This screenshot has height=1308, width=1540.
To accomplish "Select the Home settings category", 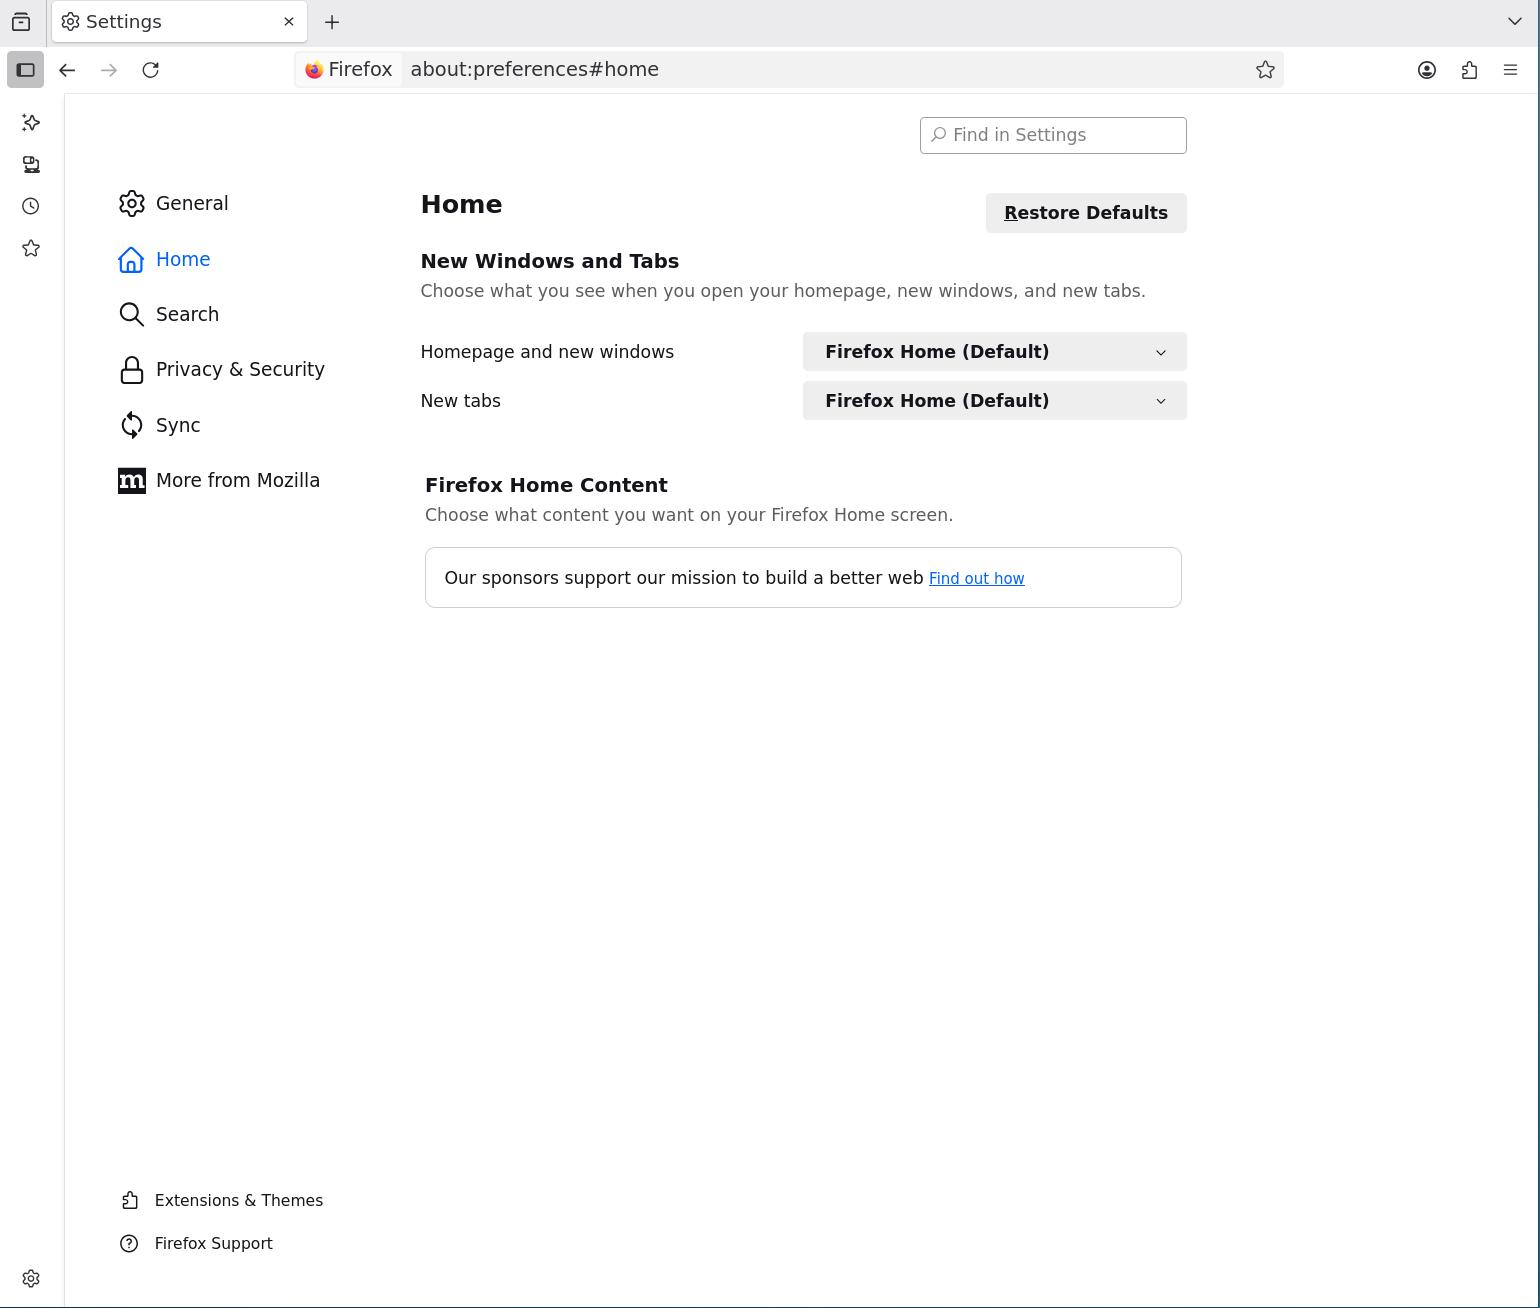I will coord(165,260).
